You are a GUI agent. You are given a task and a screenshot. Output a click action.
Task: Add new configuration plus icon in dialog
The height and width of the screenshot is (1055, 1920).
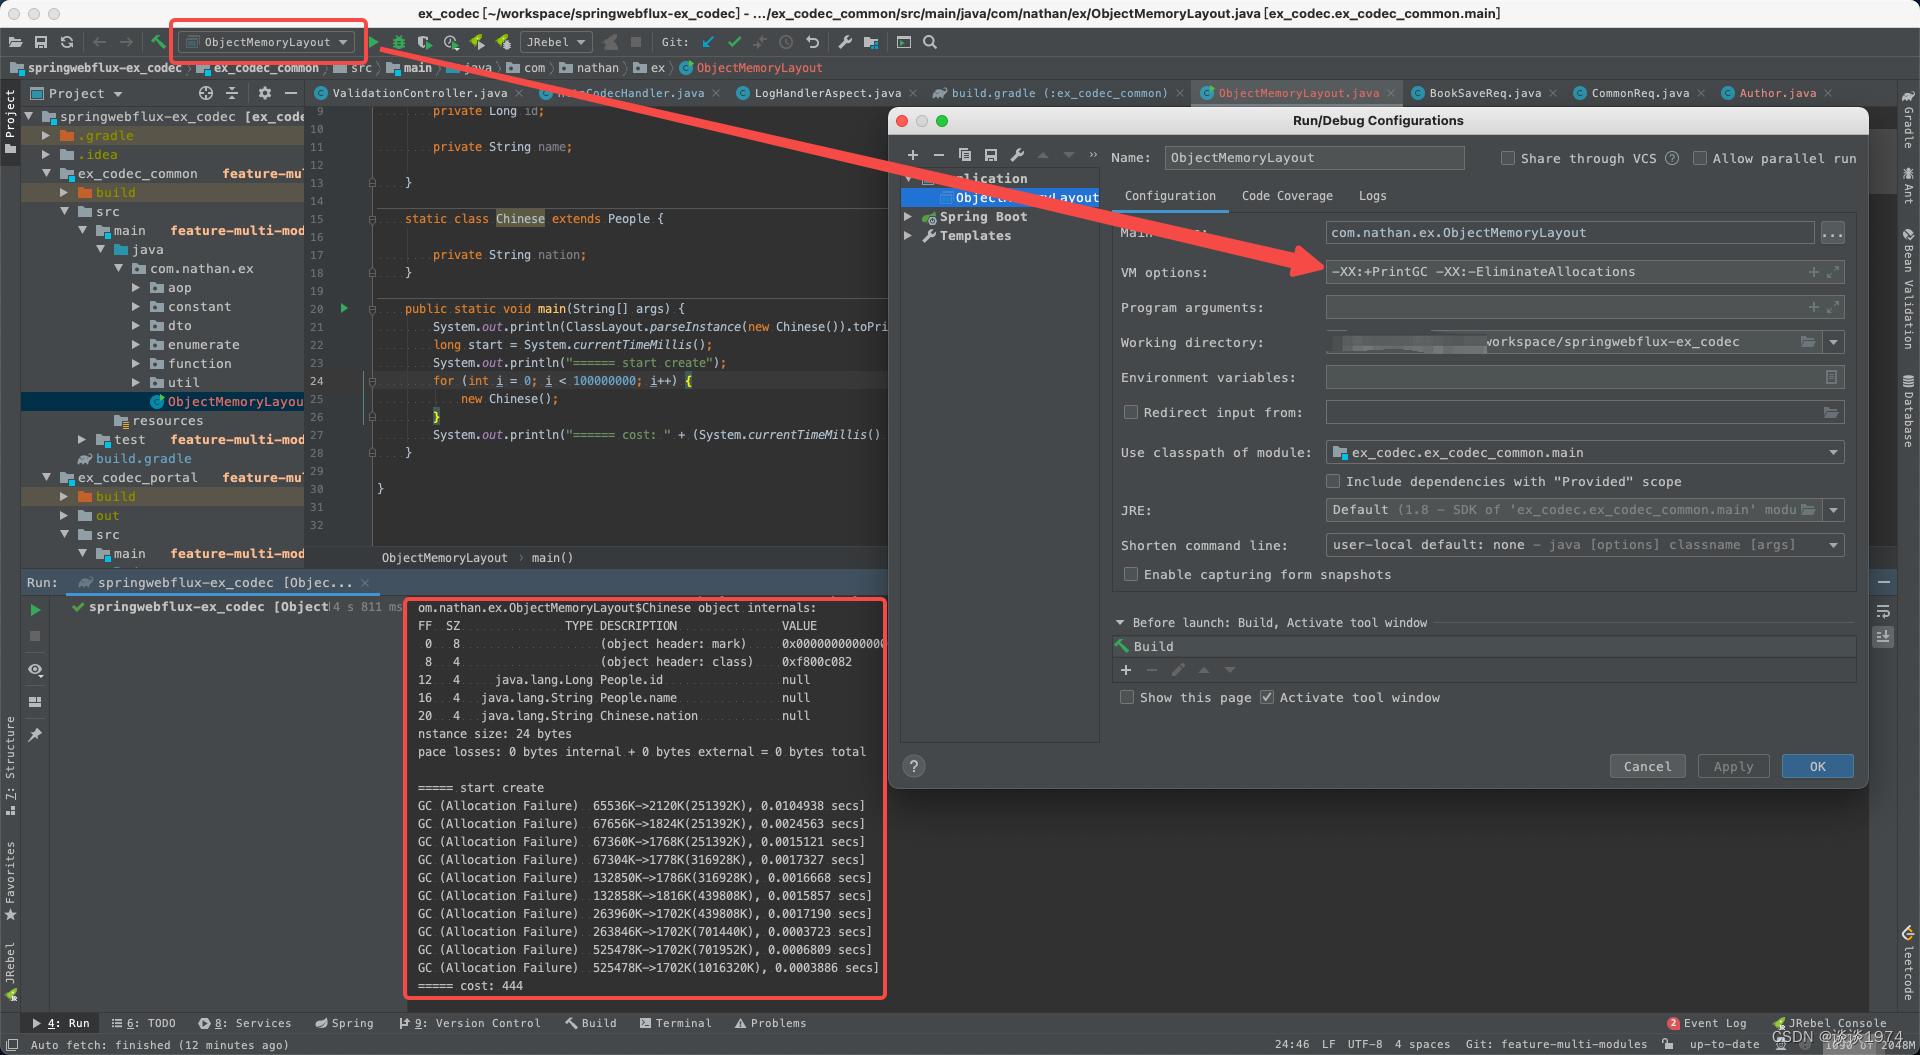pos(913,155)
